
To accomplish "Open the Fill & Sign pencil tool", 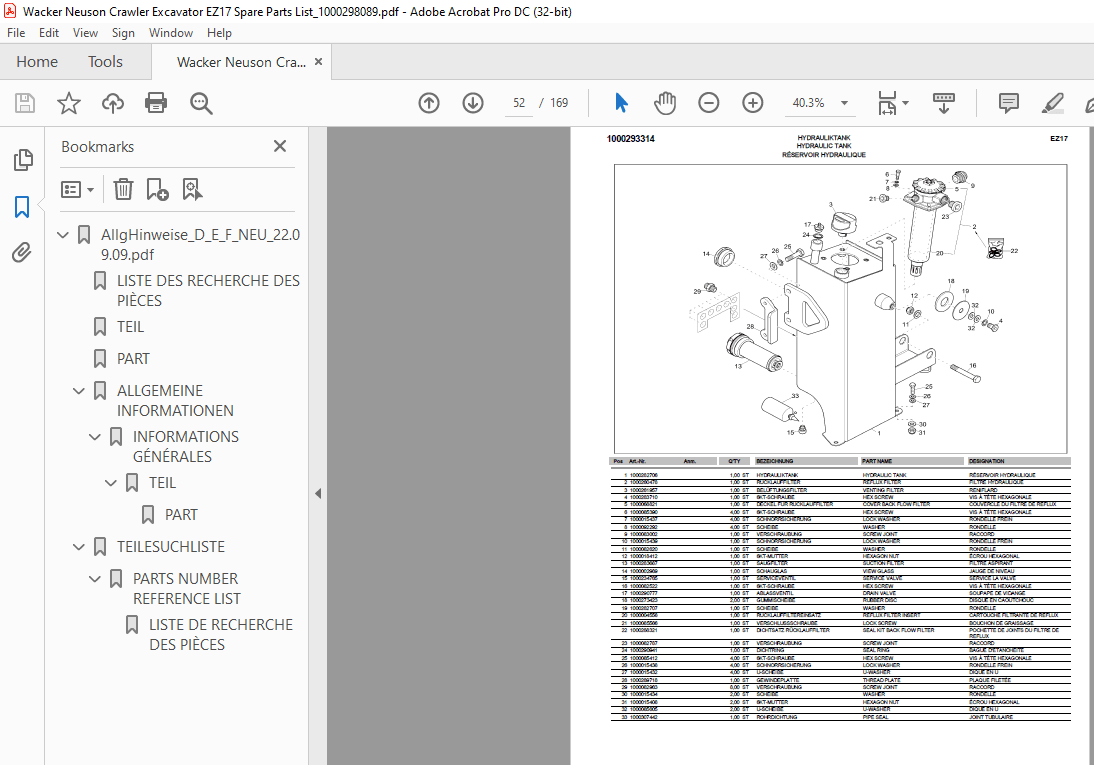I will pos(1052,103).
